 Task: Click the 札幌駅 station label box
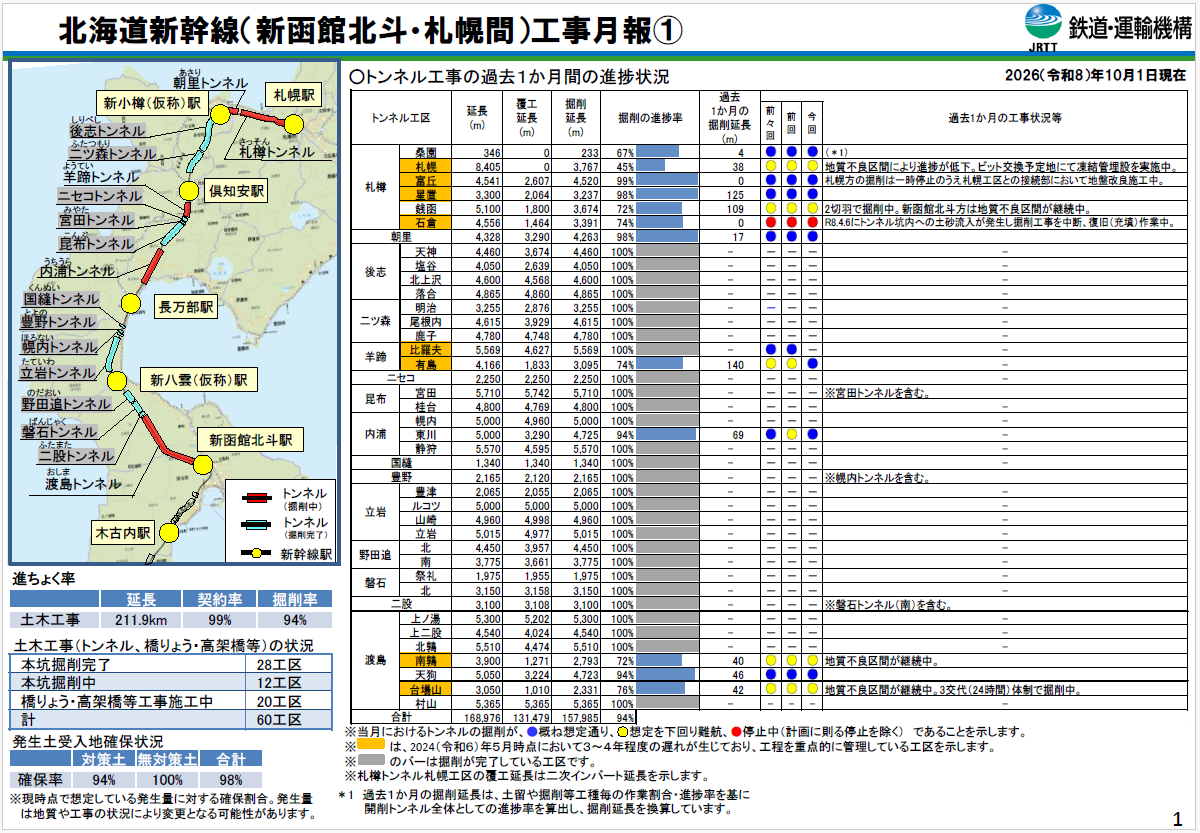pos(293,94)
